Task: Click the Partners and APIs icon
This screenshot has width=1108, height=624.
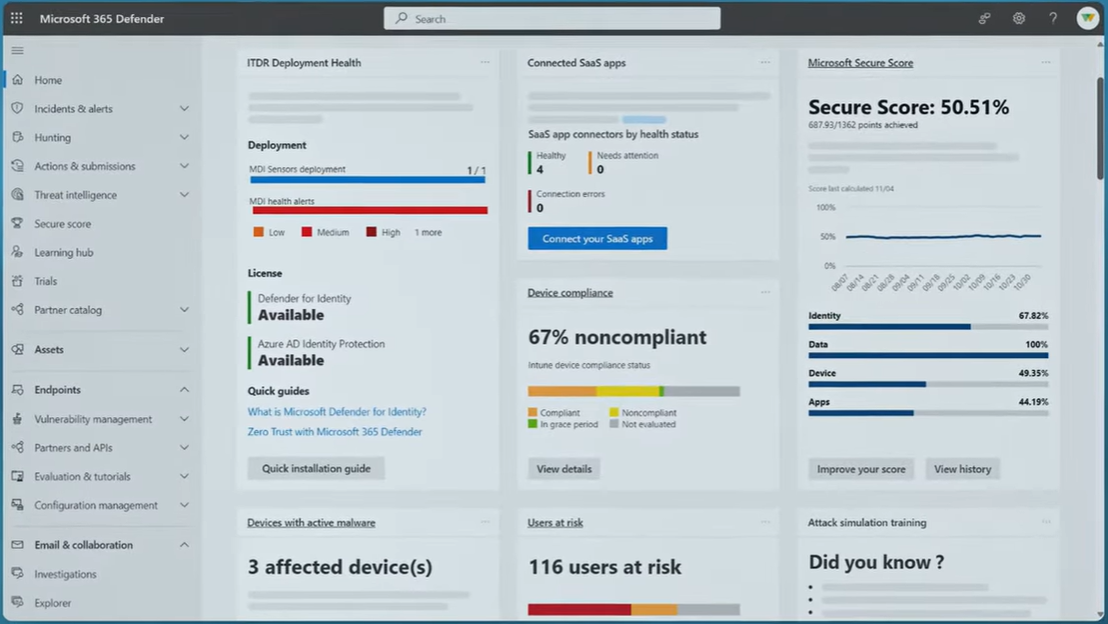Action: pyautogui.click(x=18, y=447)
